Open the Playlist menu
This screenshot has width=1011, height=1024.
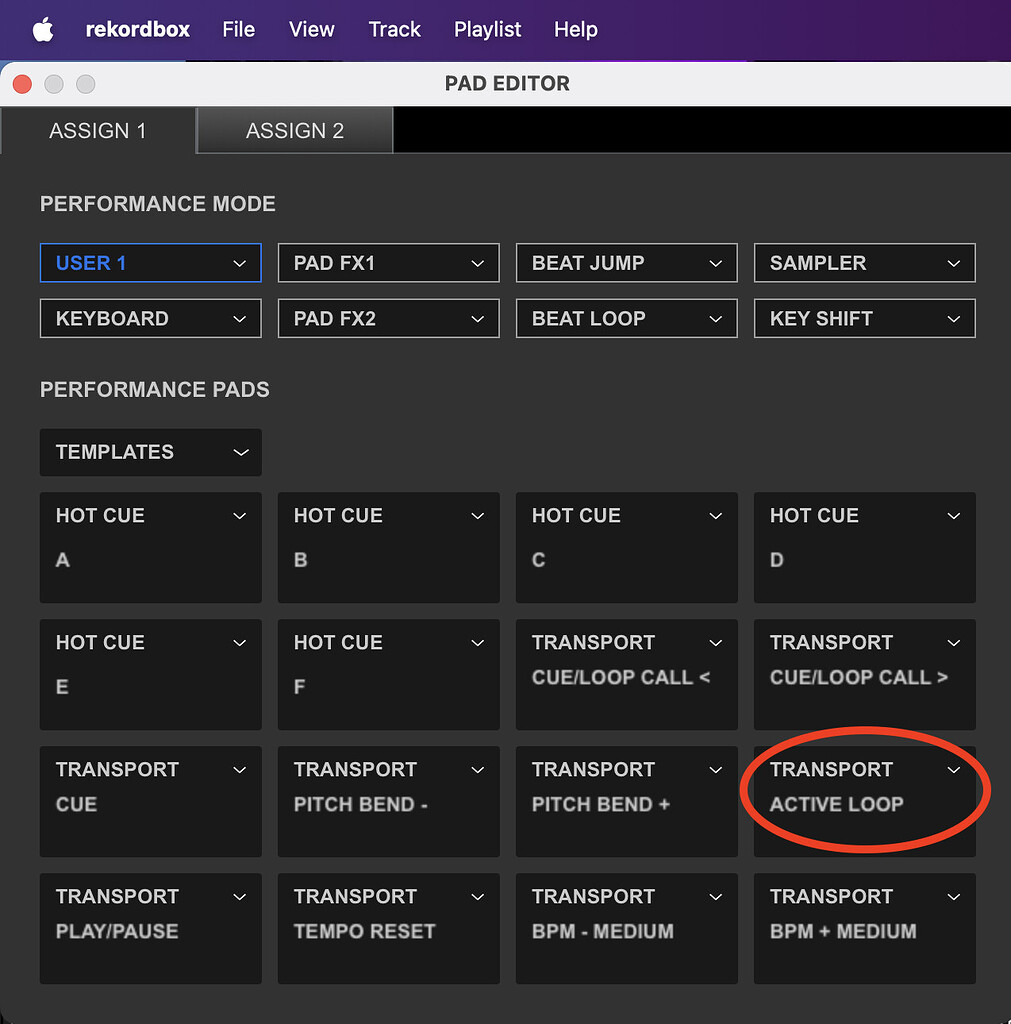[487, 29]
